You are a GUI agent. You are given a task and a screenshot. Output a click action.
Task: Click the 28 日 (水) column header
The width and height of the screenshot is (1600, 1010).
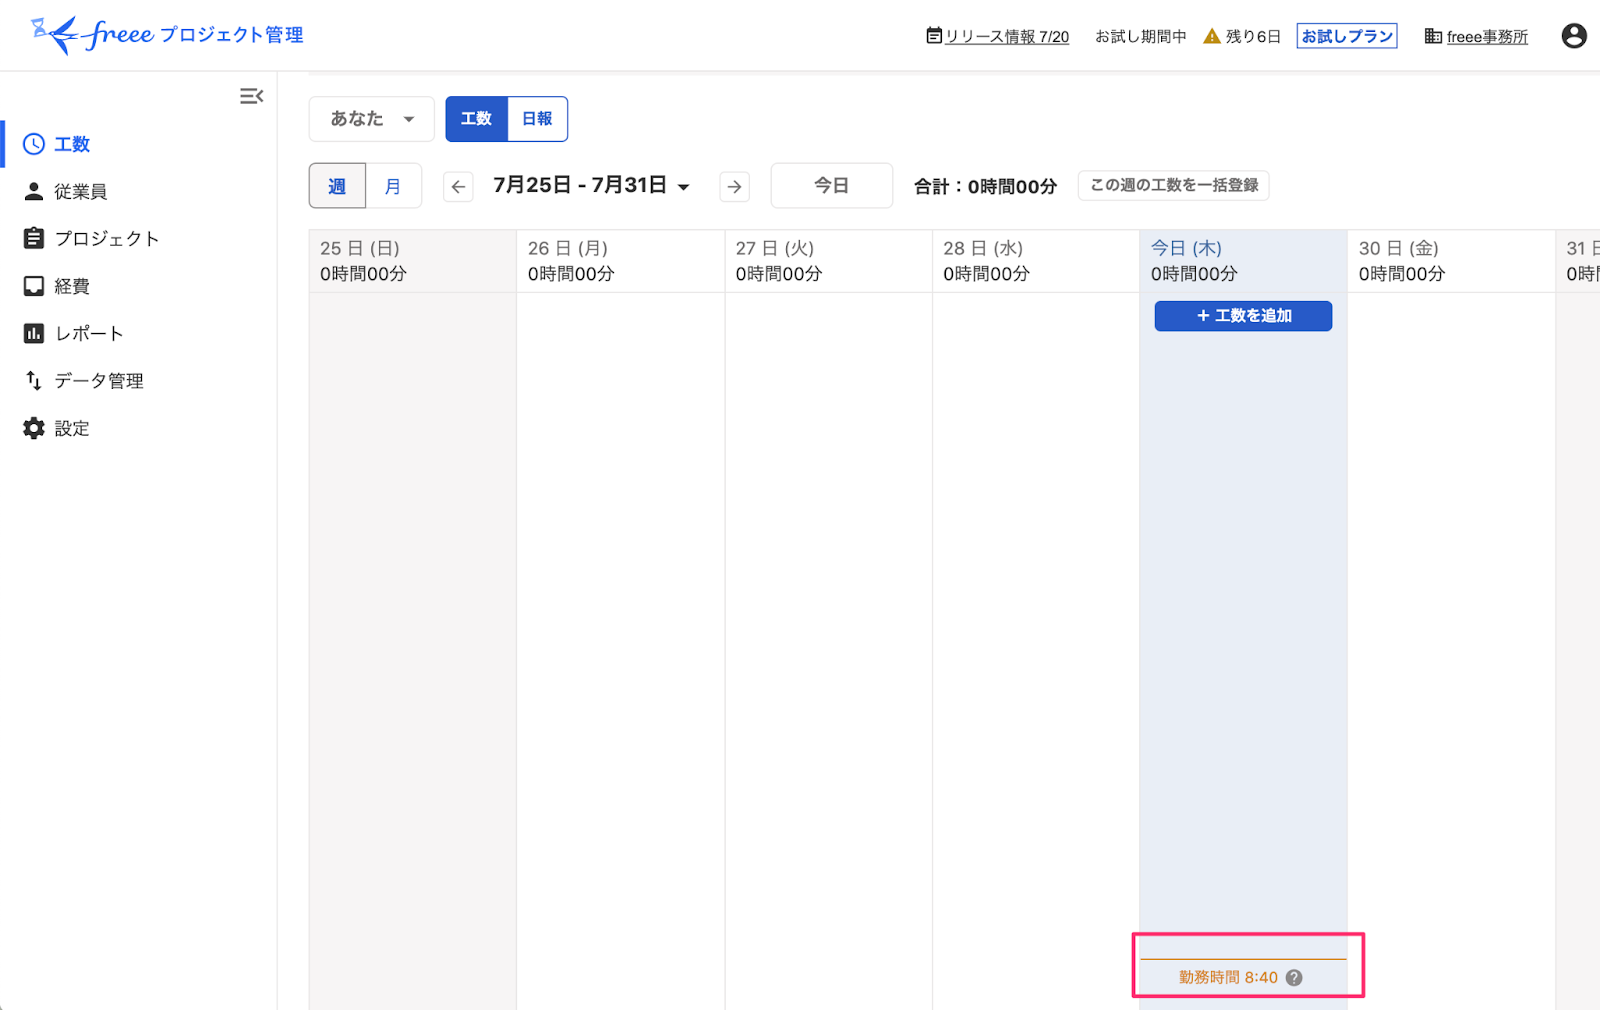[1036, 261]
